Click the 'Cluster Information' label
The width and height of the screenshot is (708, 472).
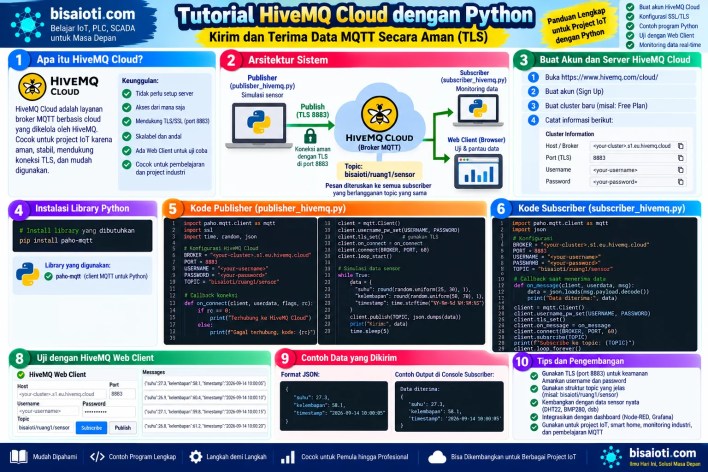click(569, 134)
